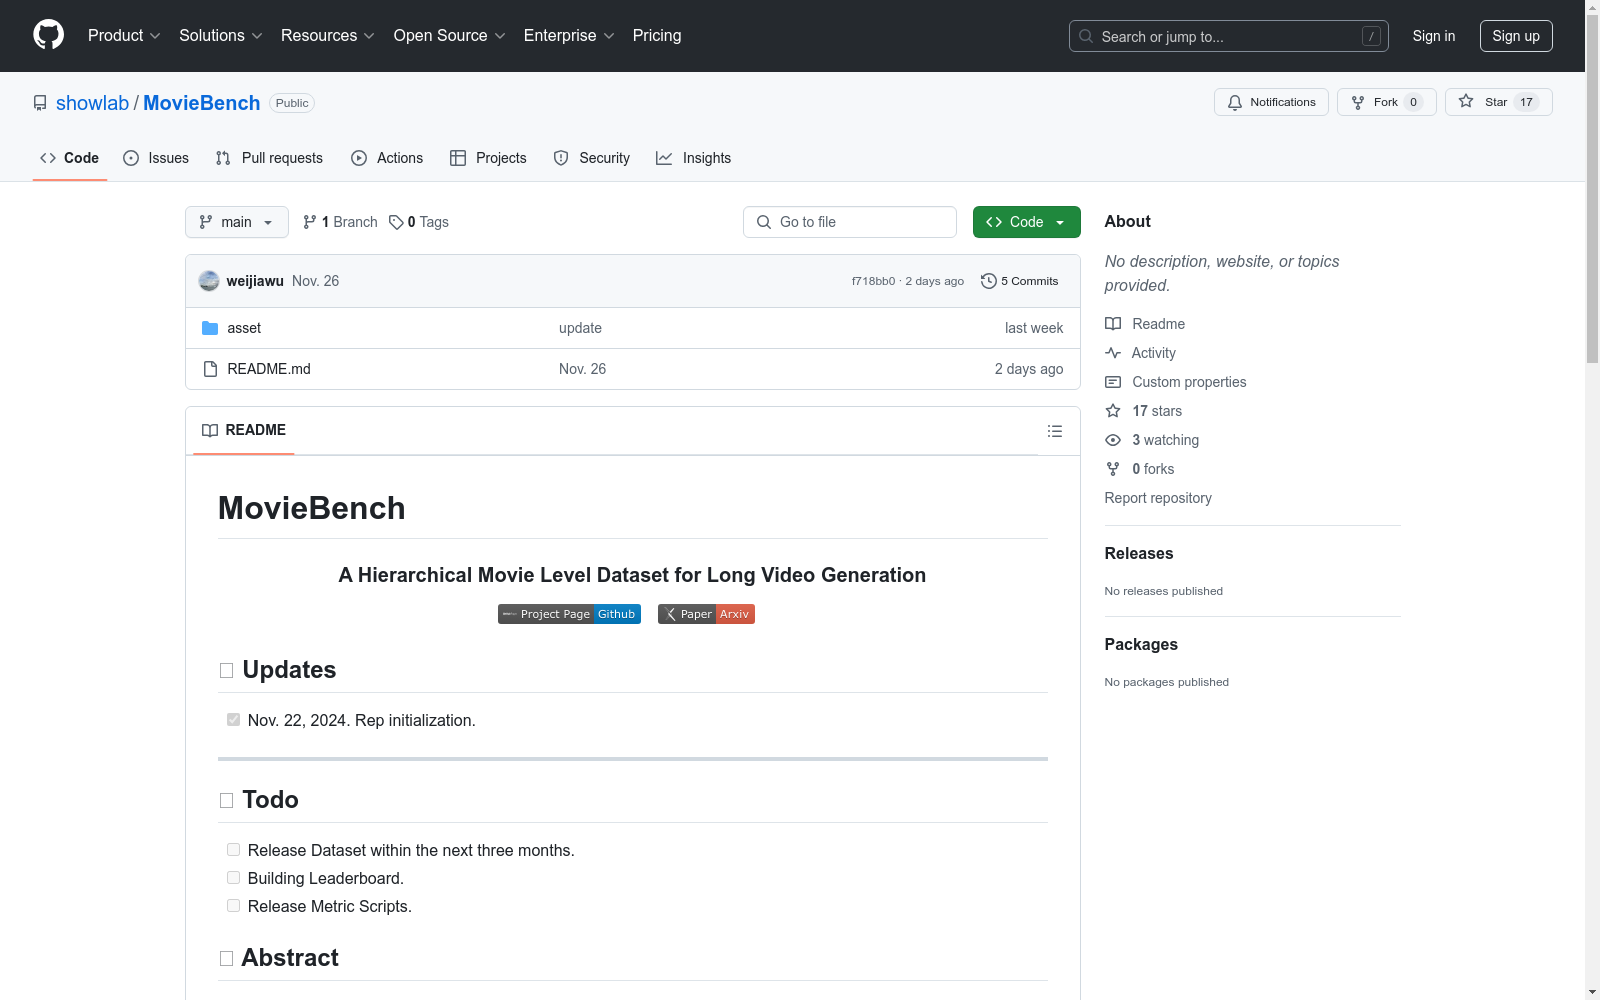Click the Go to file input

click(850, 222)
